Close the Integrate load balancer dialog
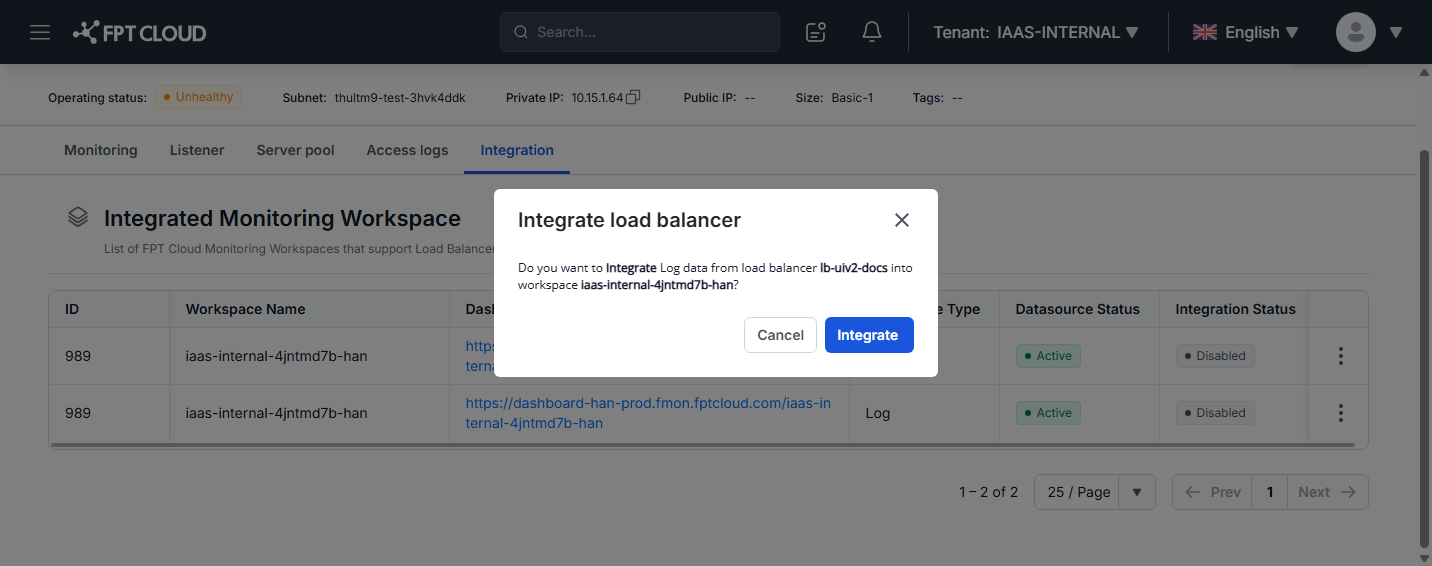This screenshot has height=566, width=1432. [x=902, y=220]
